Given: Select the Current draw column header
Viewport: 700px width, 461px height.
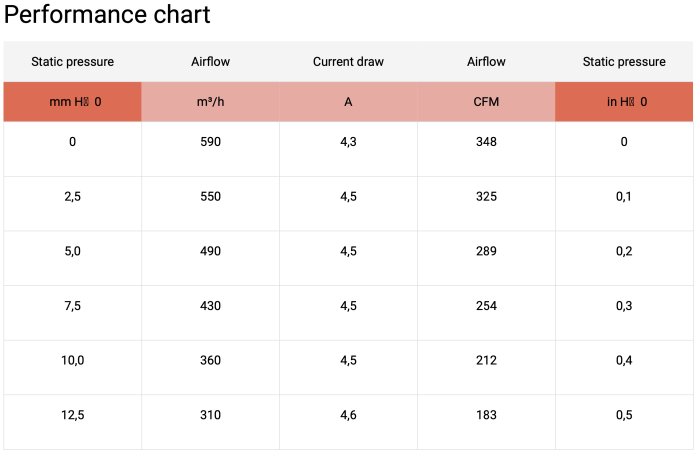Looking at the screenshot, I should click(348, 62).
